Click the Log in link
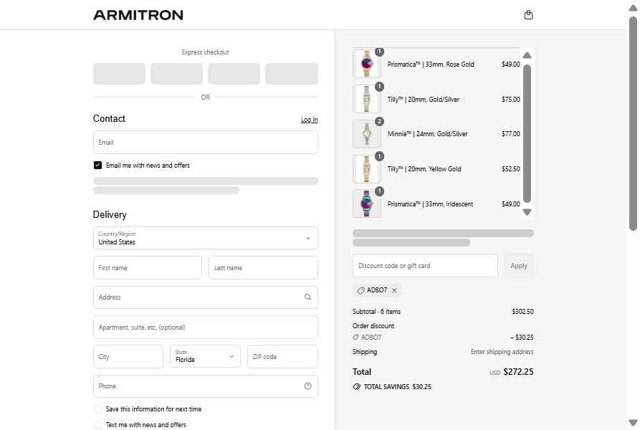Viewport: 640px width, 430px height. 309,120
